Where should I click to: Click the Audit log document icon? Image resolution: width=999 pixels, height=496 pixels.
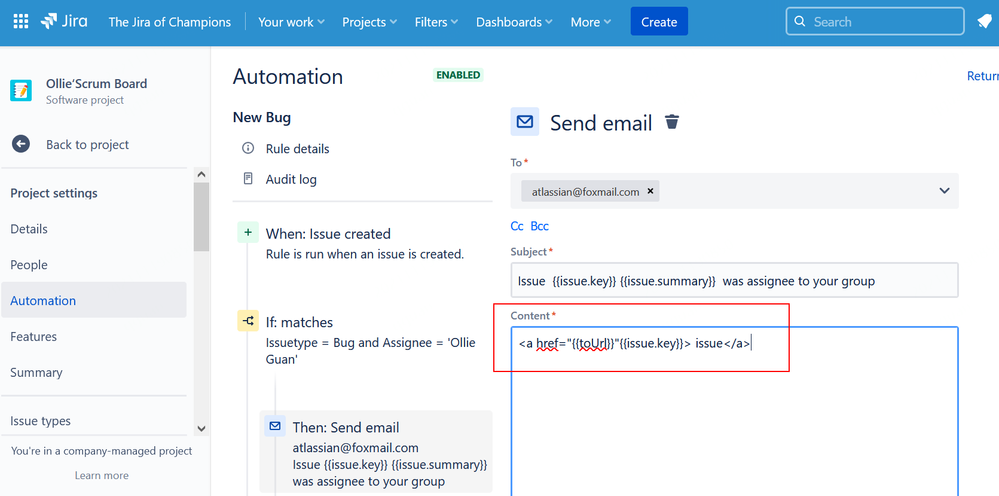248,179
